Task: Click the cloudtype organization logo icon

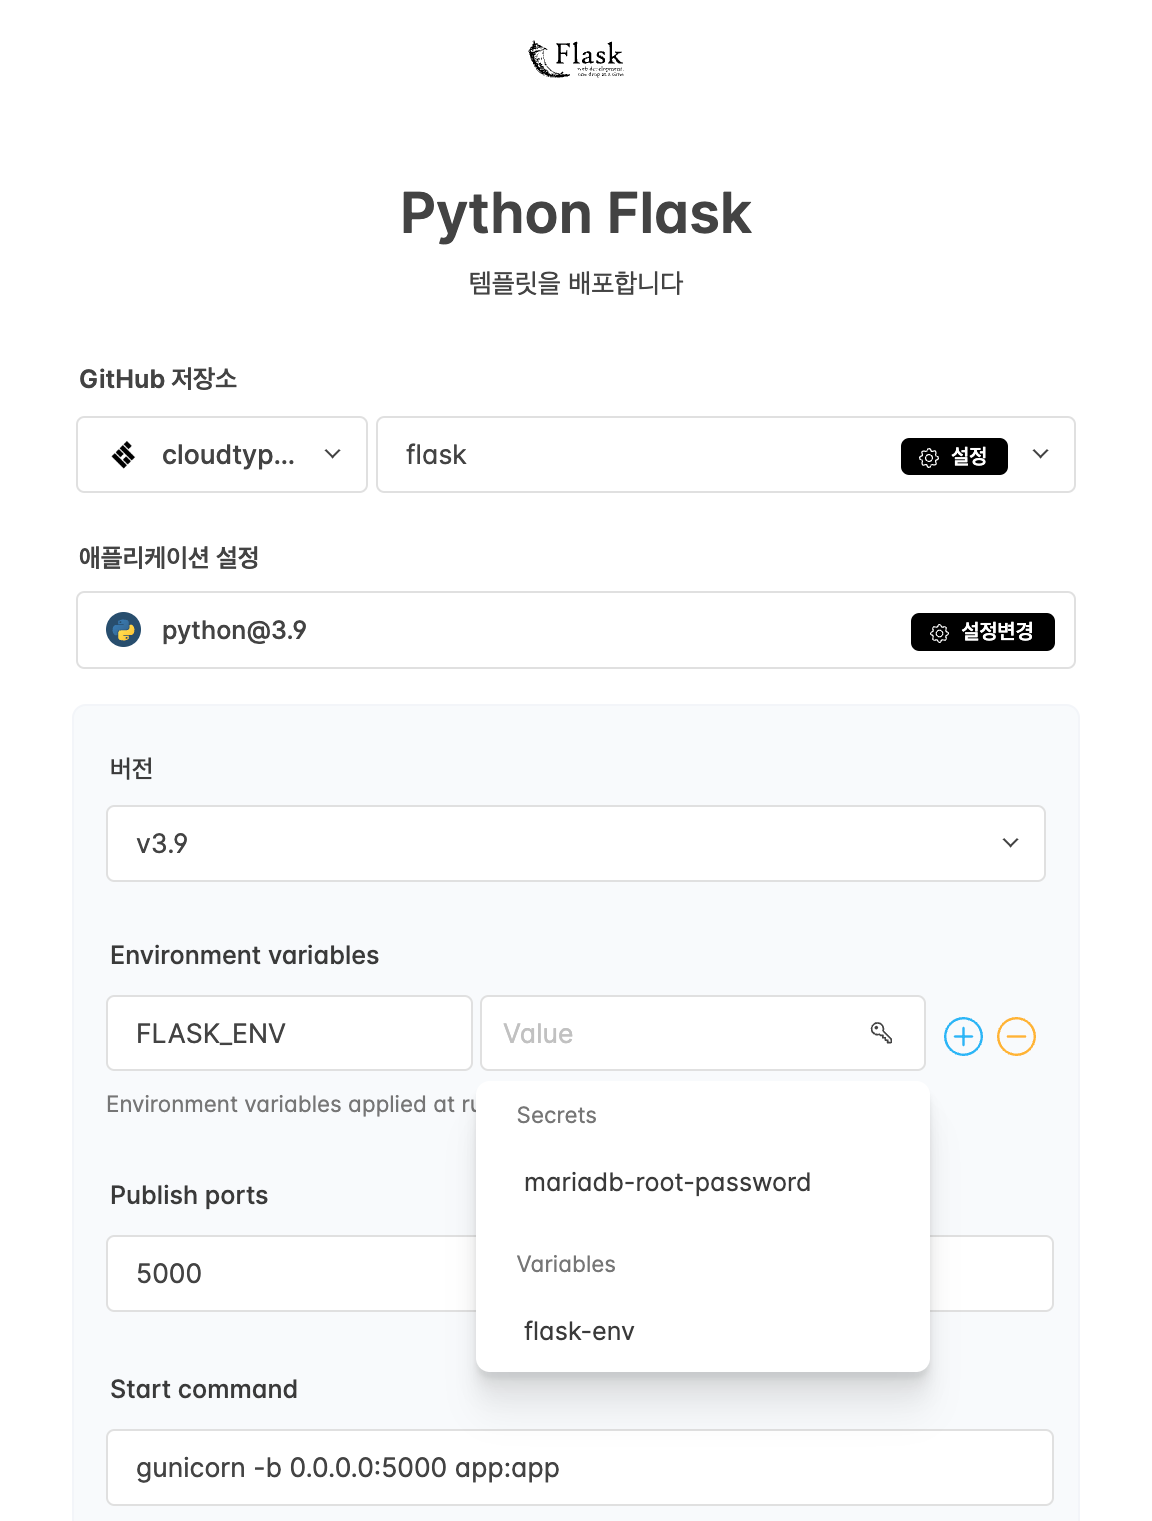Action: 123,455
